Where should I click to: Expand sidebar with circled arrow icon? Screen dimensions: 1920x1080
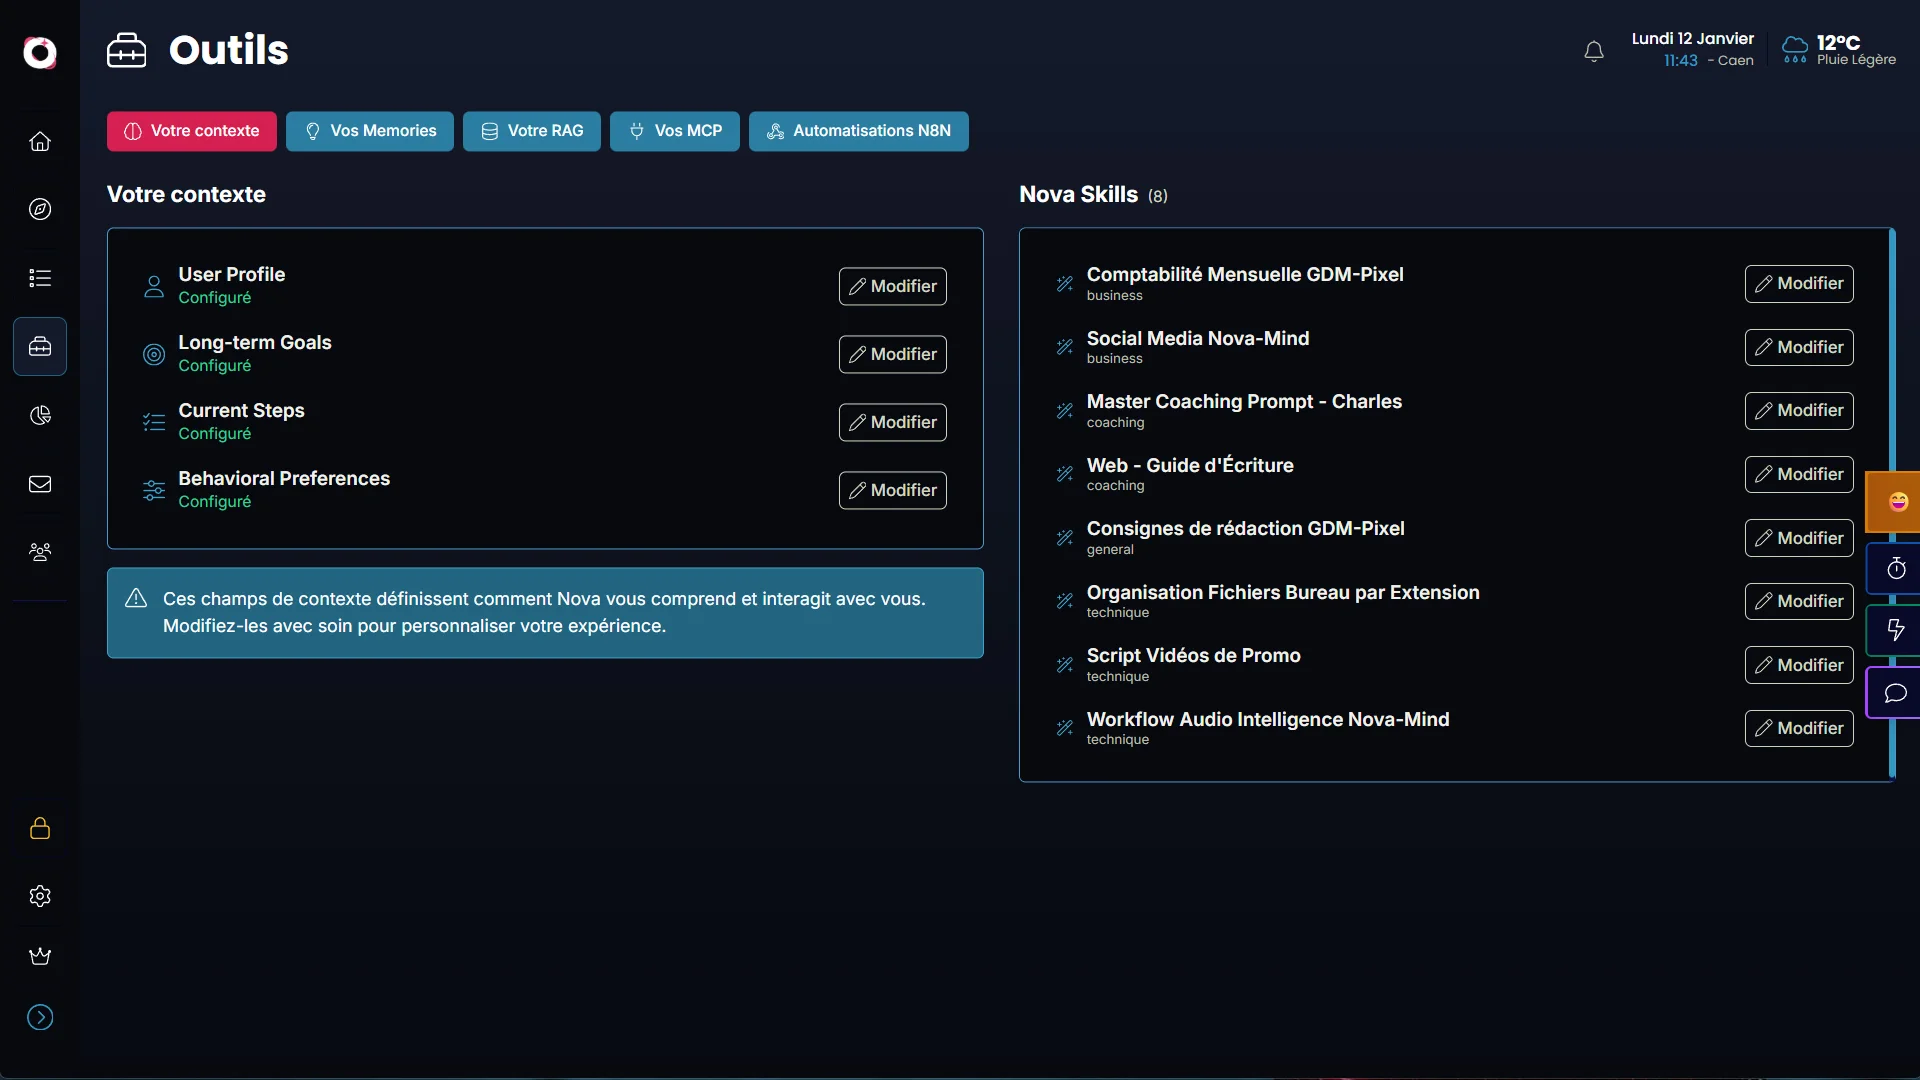point(40,1017)
